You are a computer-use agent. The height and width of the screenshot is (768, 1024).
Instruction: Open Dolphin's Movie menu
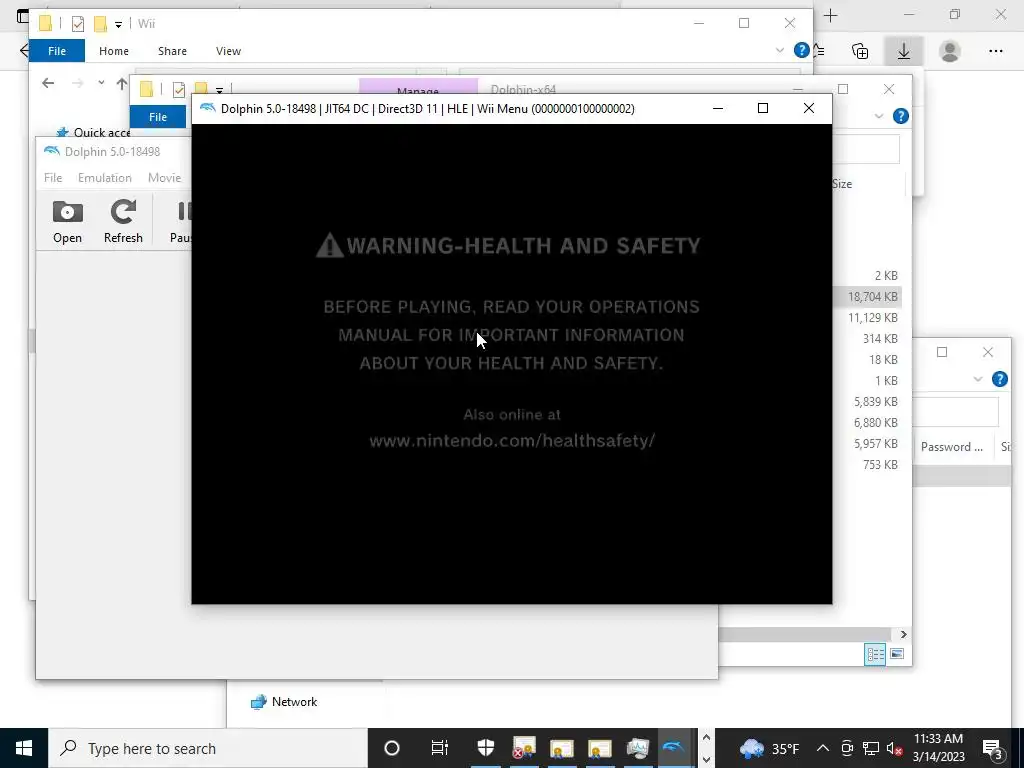click(x=165, y=178)
